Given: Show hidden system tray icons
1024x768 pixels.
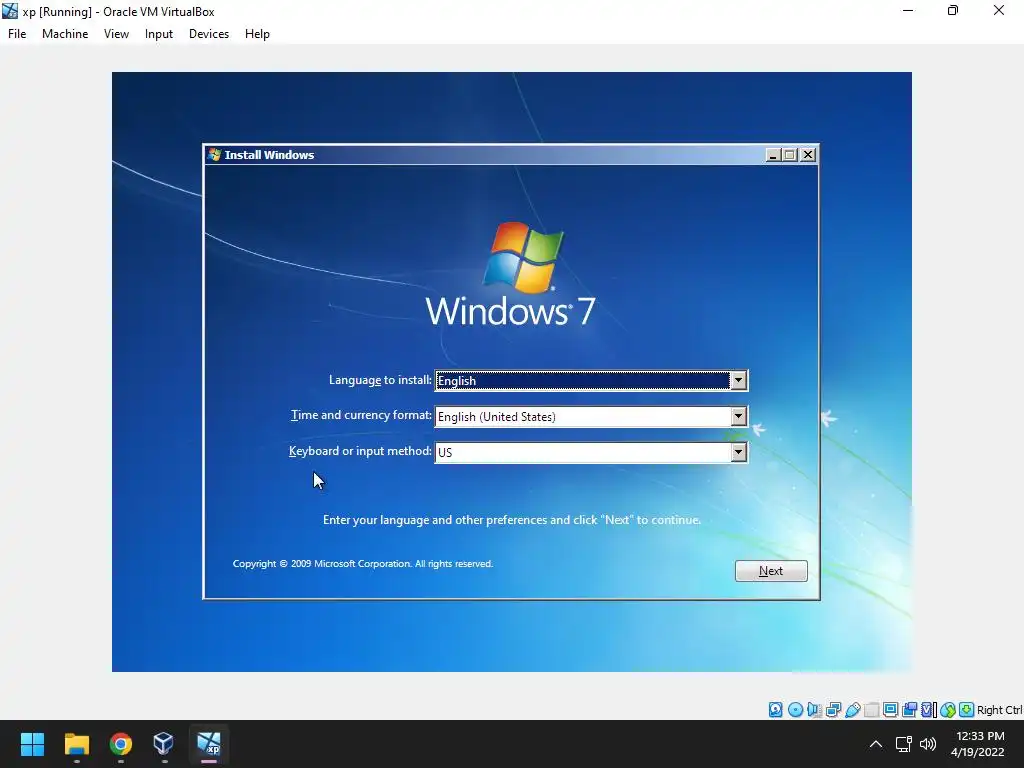Looking at the screenshot, I should (x=876, y=744).
